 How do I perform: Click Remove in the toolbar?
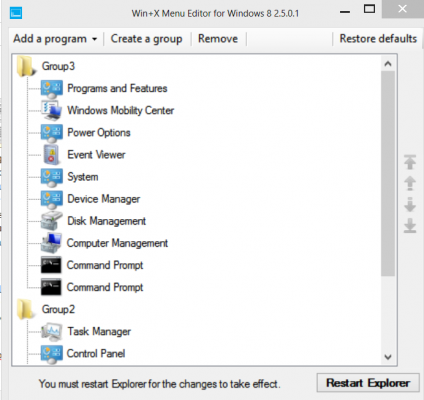tap(218, 39)
